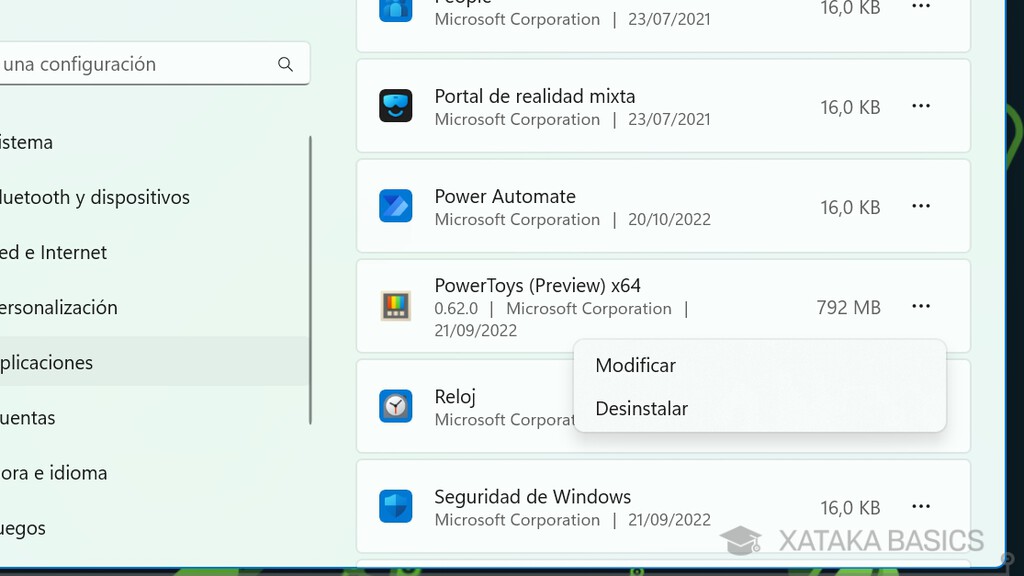This screenshot has width=1024, height=576.
Task: Click the People app icon
Action: point(396,10)
